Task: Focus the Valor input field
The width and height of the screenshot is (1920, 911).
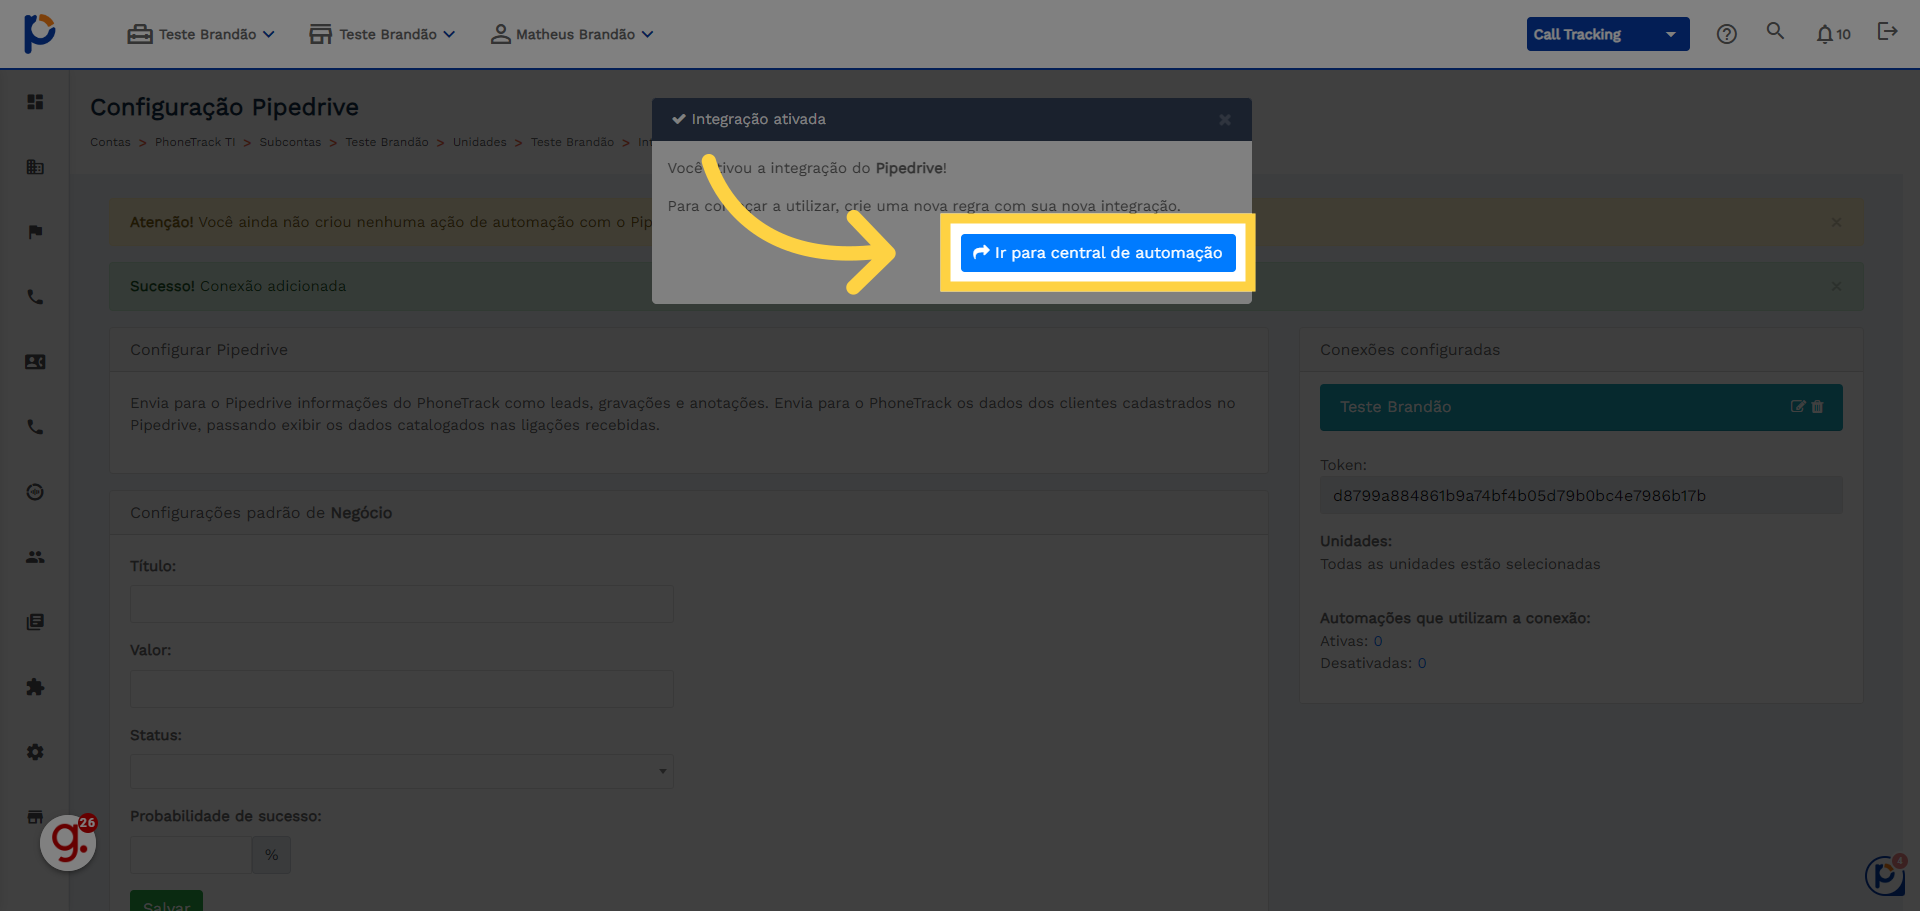Action: pyautogui.click(x=402, y=689)
